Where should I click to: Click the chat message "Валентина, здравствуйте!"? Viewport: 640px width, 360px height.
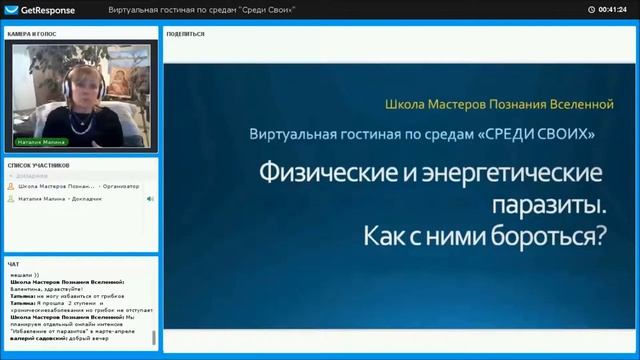click(x=47, y=289)
